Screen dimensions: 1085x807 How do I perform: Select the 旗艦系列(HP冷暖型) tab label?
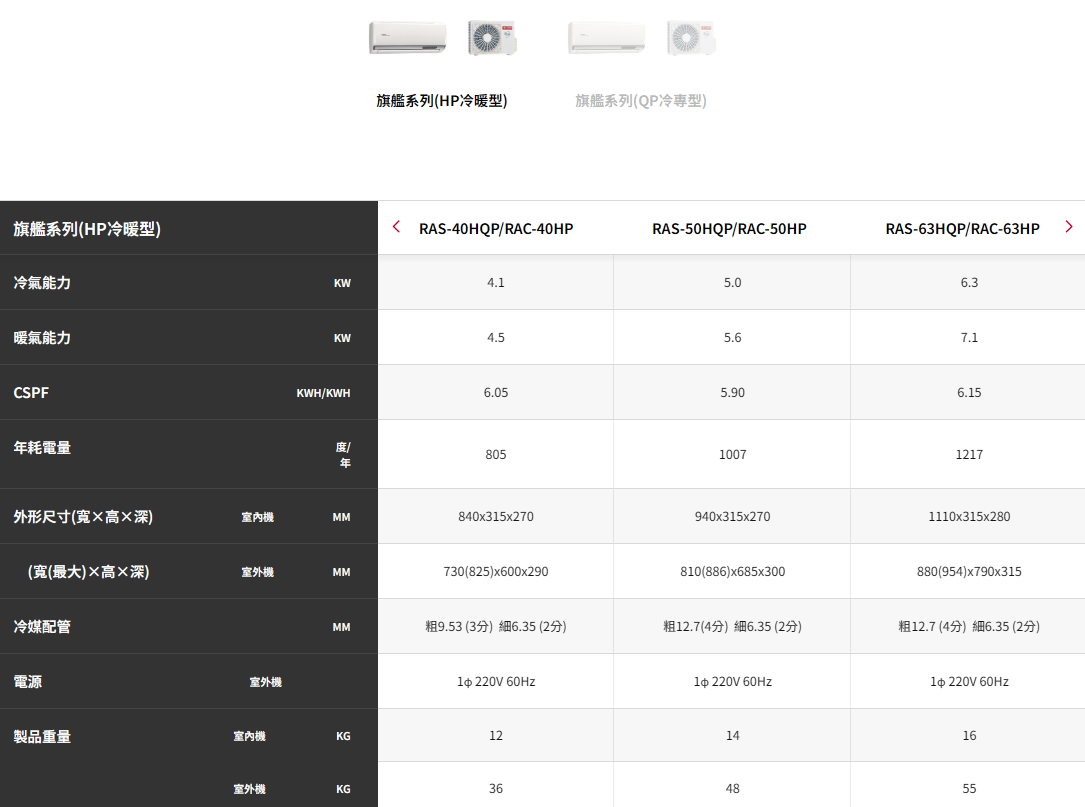point(442,101)
